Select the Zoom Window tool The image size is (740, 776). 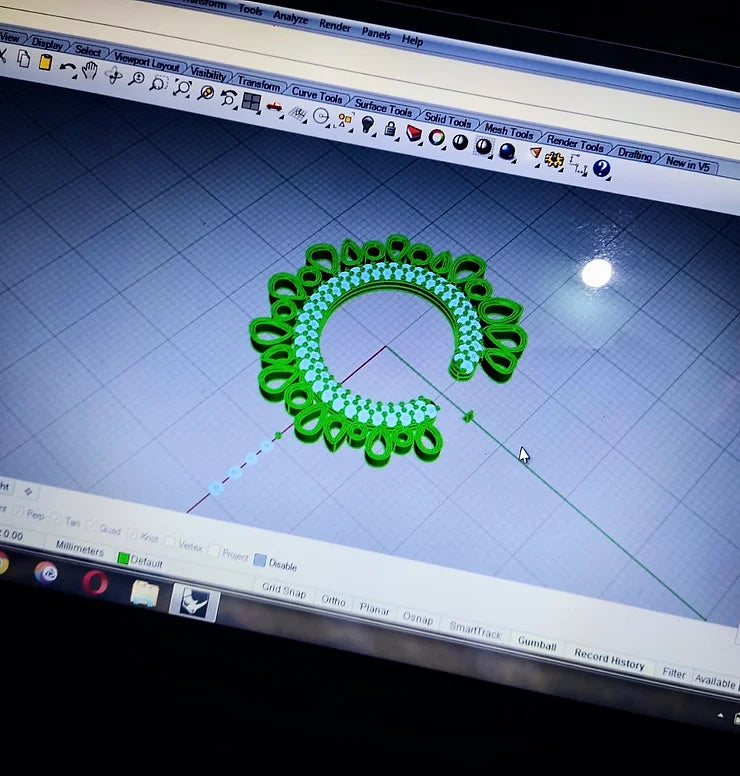click(158, 83)
